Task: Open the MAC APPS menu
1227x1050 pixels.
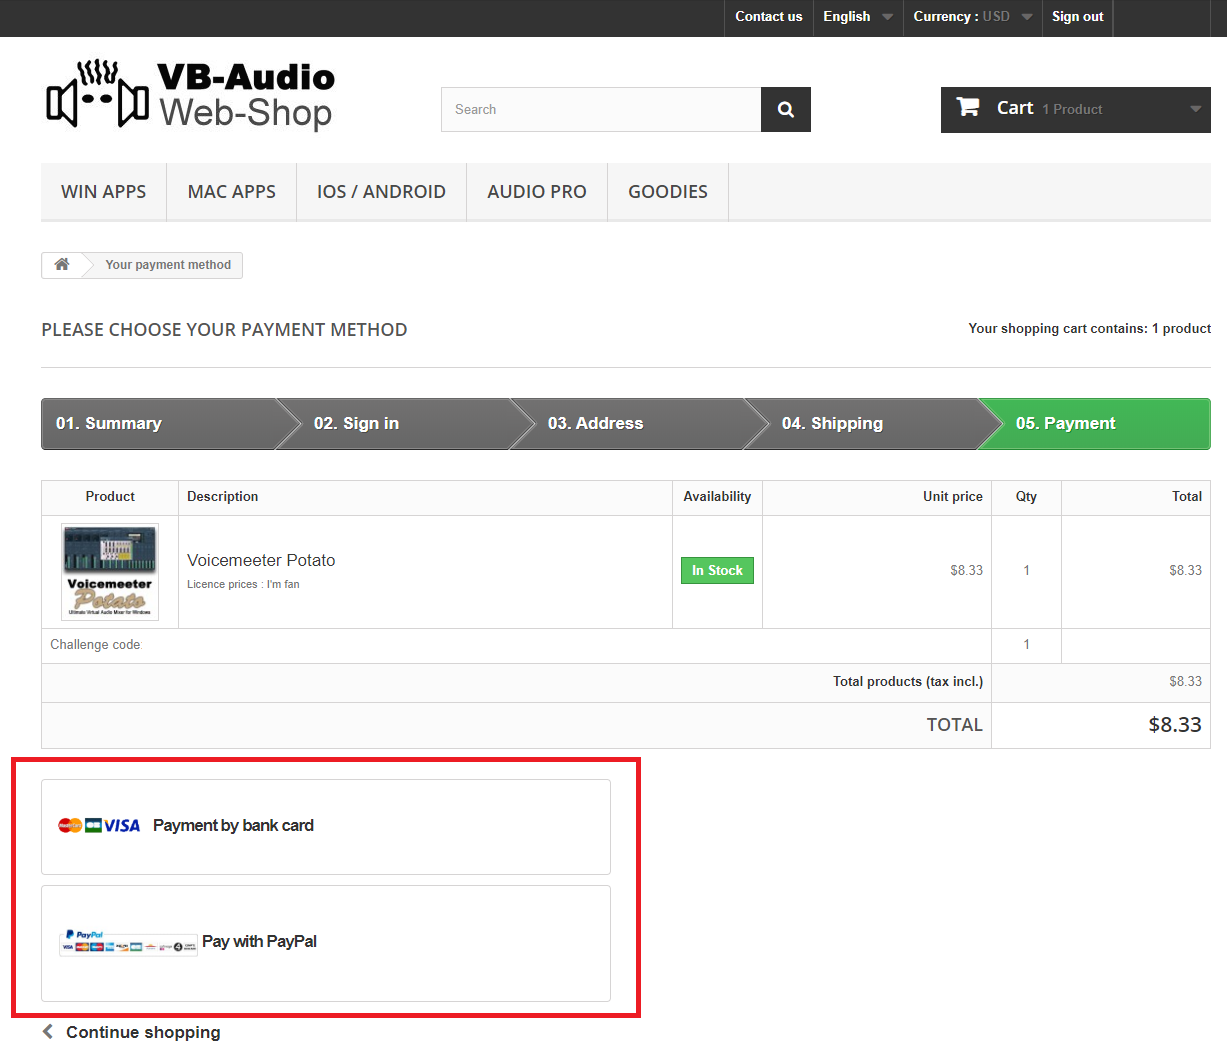Action: [x=232, y=192]
